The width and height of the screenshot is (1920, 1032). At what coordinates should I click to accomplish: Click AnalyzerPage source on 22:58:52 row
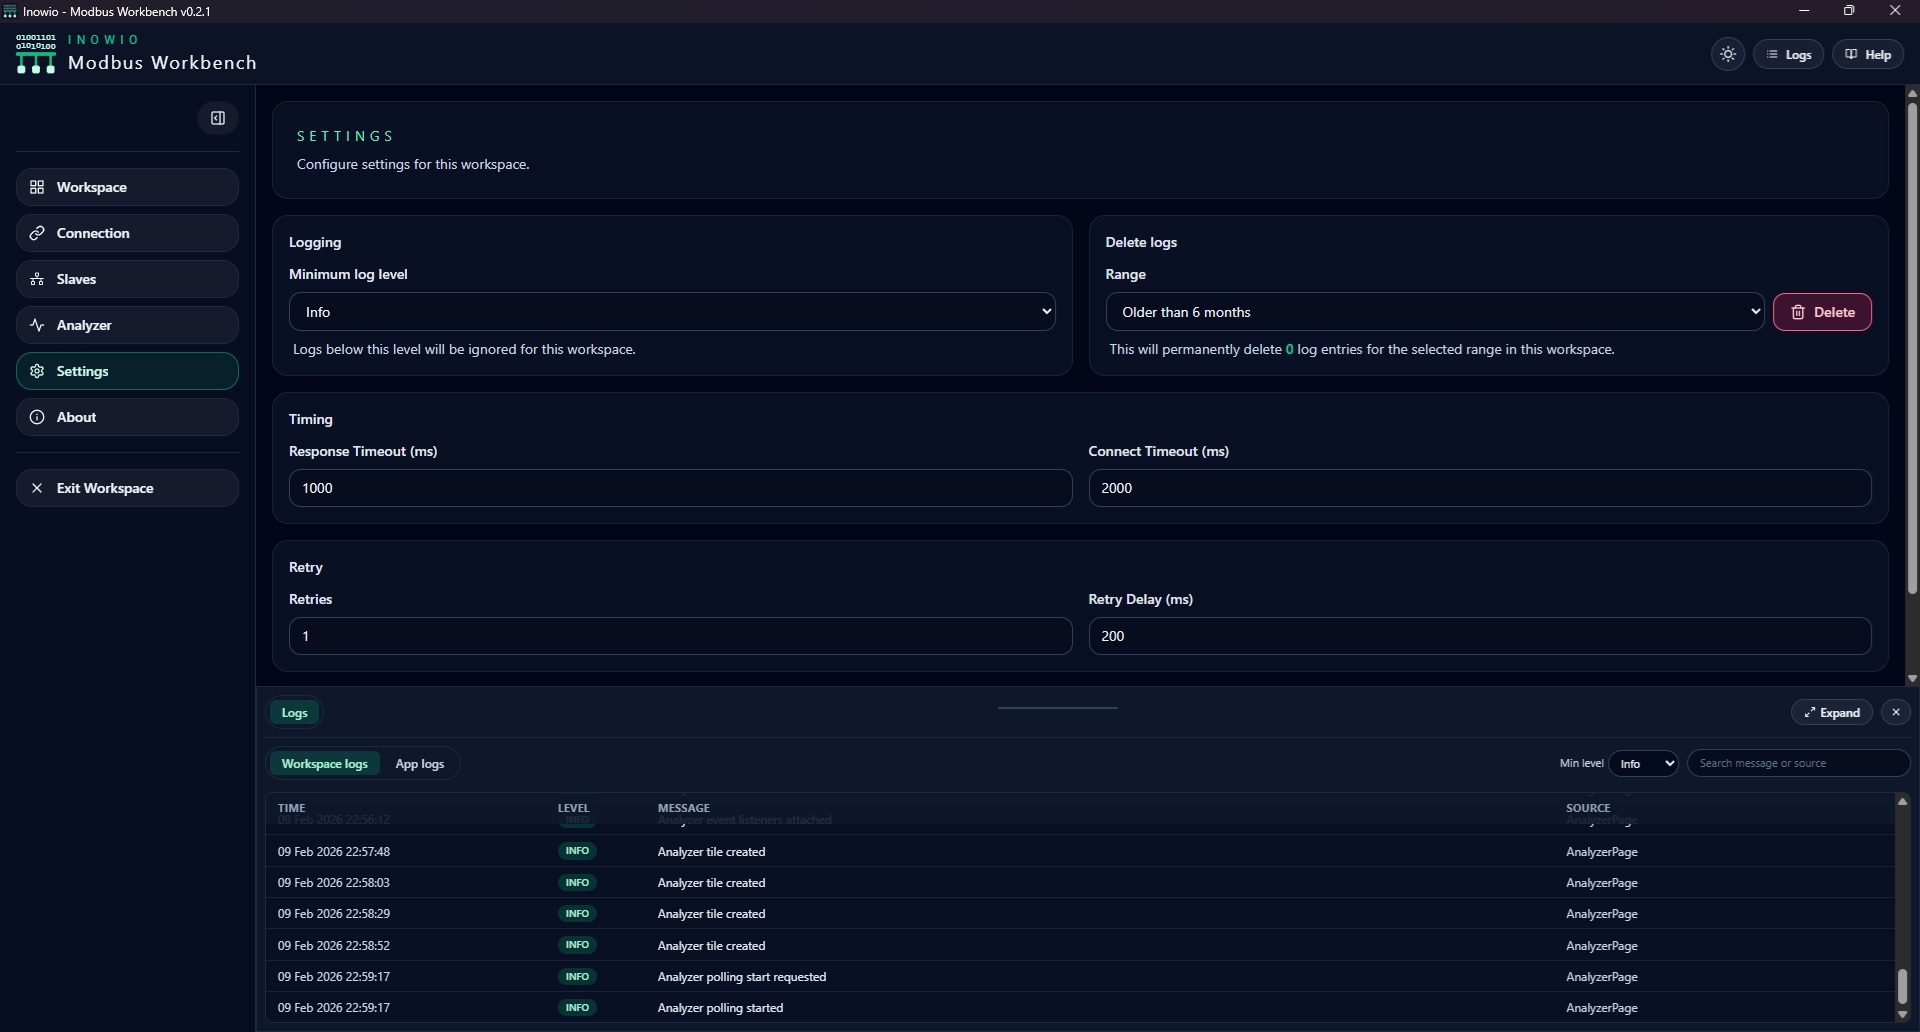1602,946
